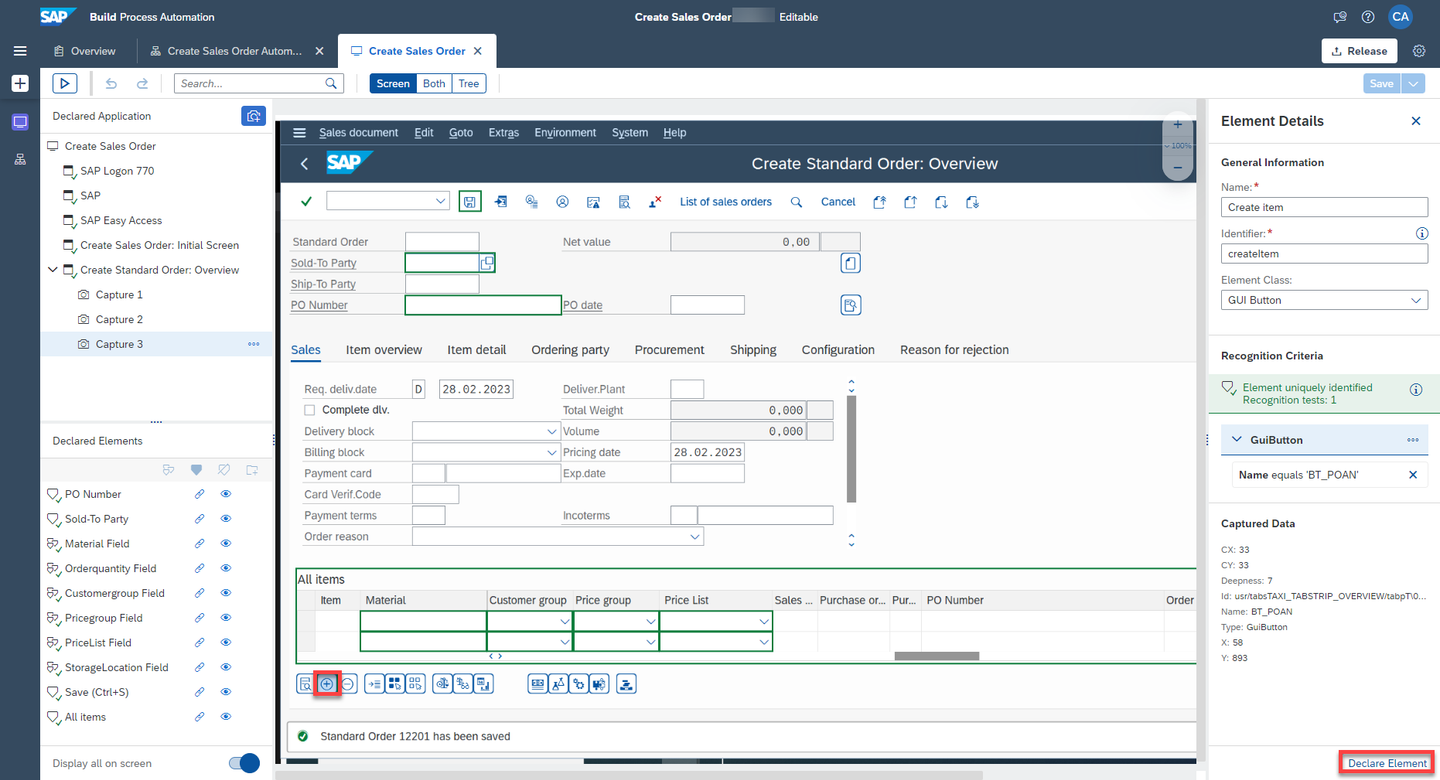Screen dimensions: 1440x780
Task: Undo the last change
Action: coord(111,84)
